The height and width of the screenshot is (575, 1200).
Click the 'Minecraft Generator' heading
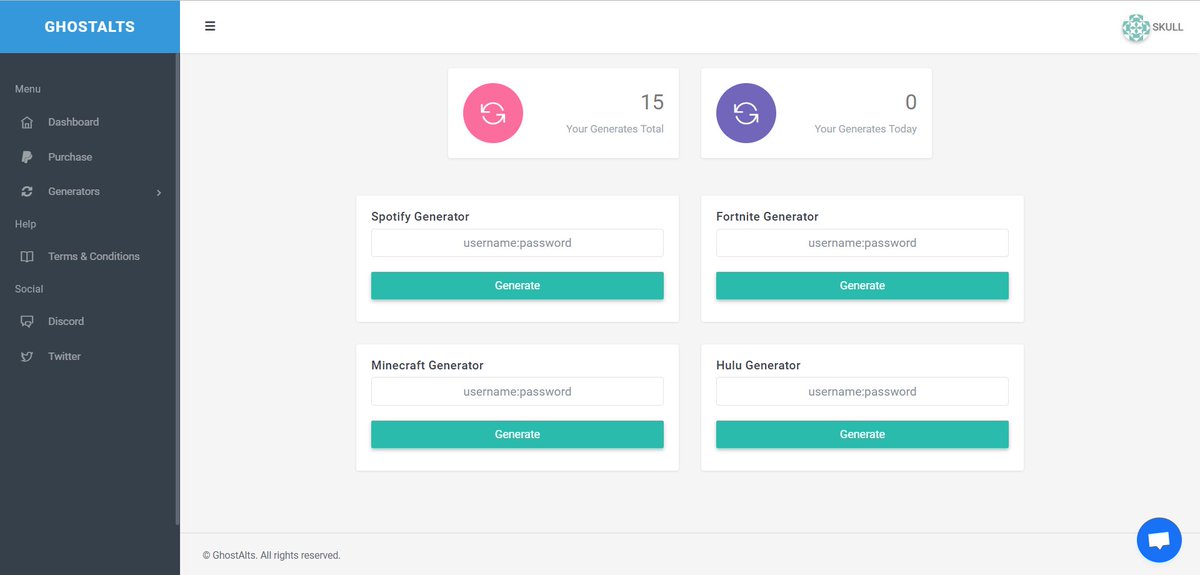[x=427, y=366]
